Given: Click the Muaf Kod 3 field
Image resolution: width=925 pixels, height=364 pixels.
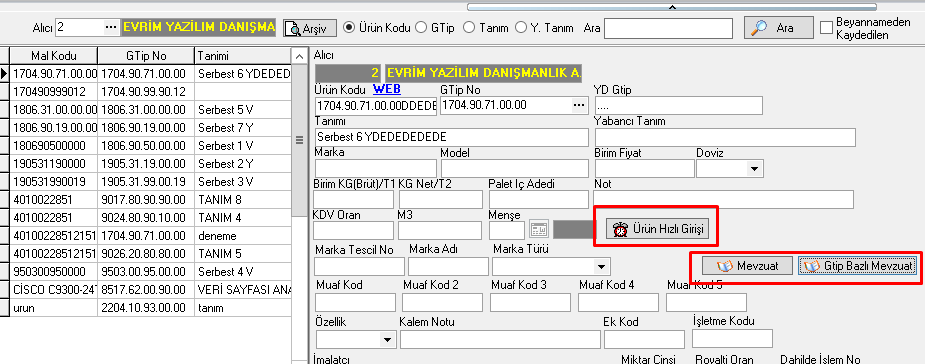Looking at the screenshot, I should pyautogui.click(x=530, y=302).
